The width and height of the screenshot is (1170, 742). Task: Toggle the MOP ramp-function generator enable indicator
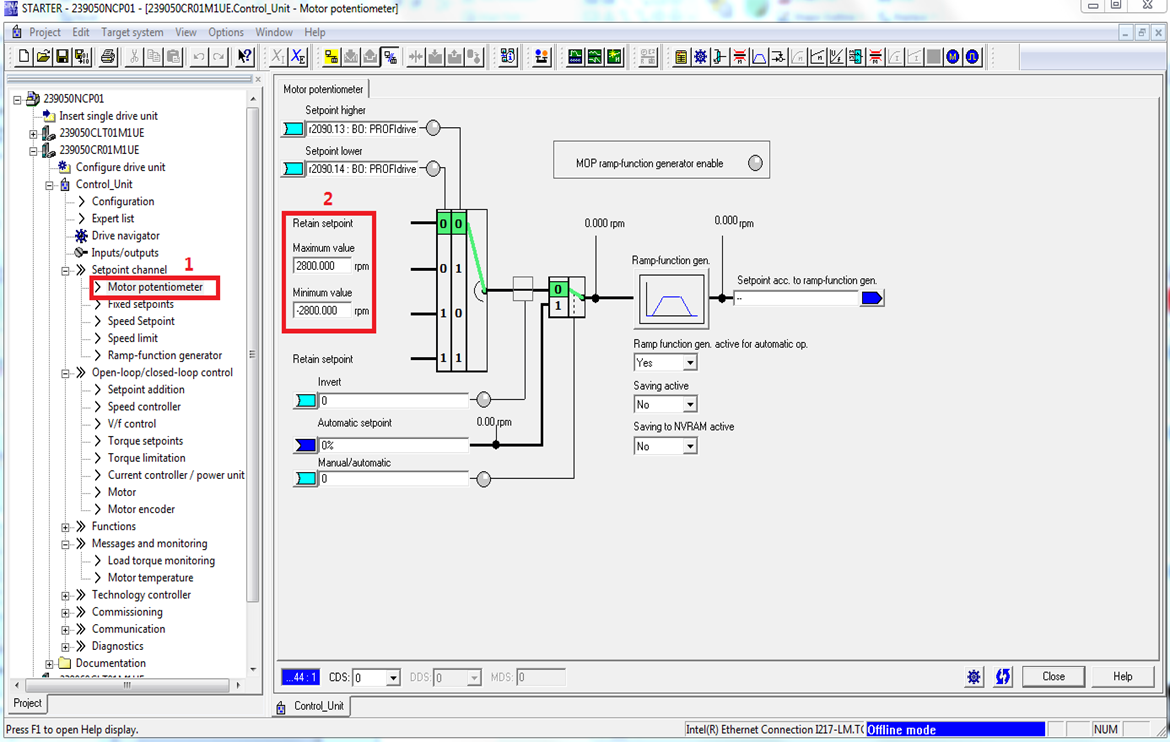tap(756, 163)
